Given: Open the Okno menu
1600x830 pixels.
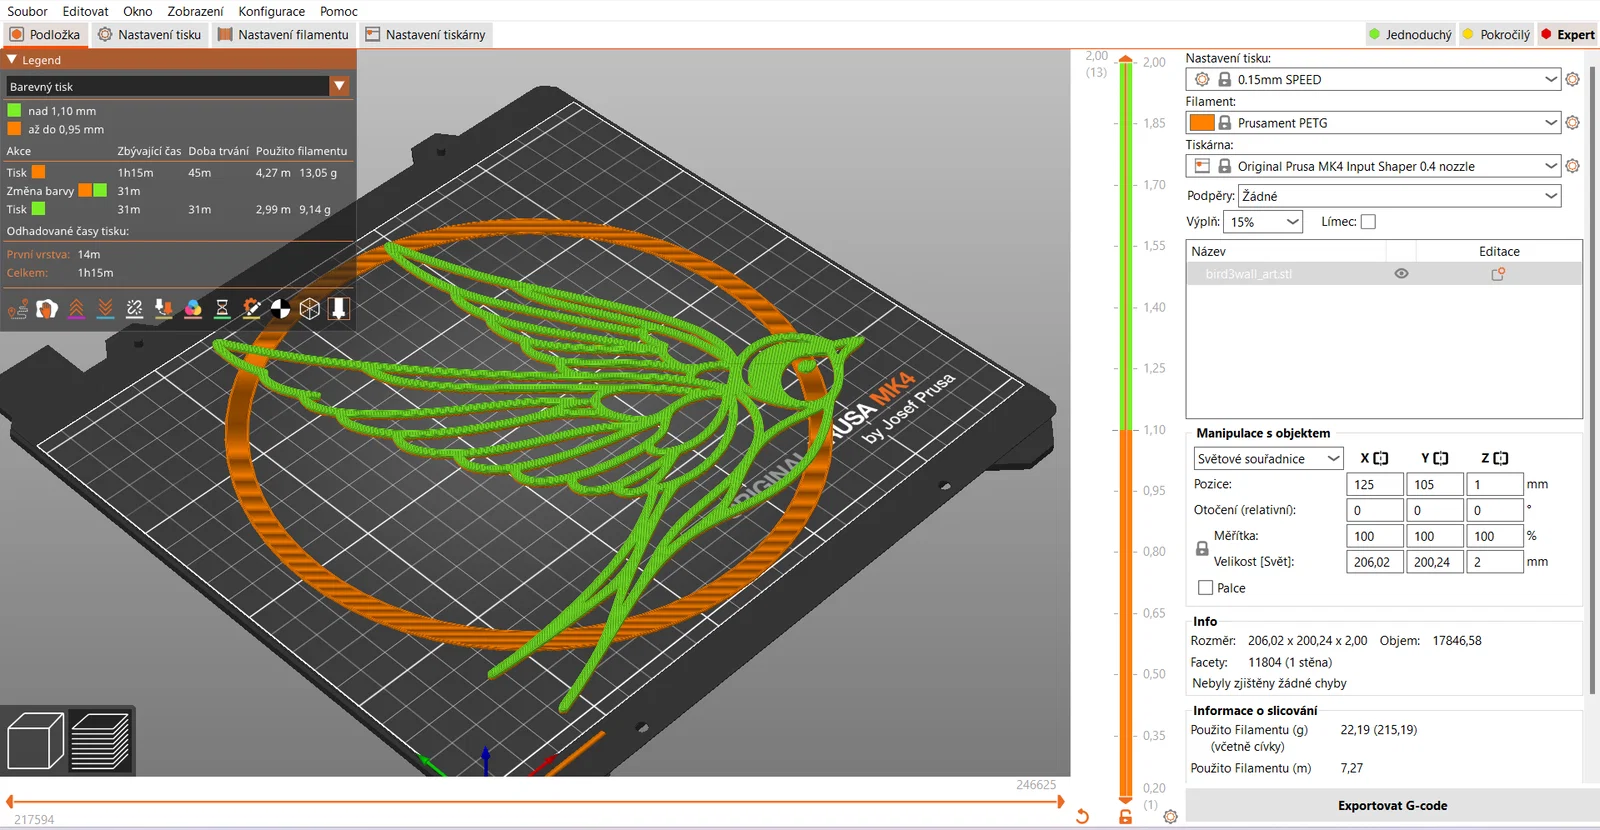Looking at the screenshot, I should point(138,11).
